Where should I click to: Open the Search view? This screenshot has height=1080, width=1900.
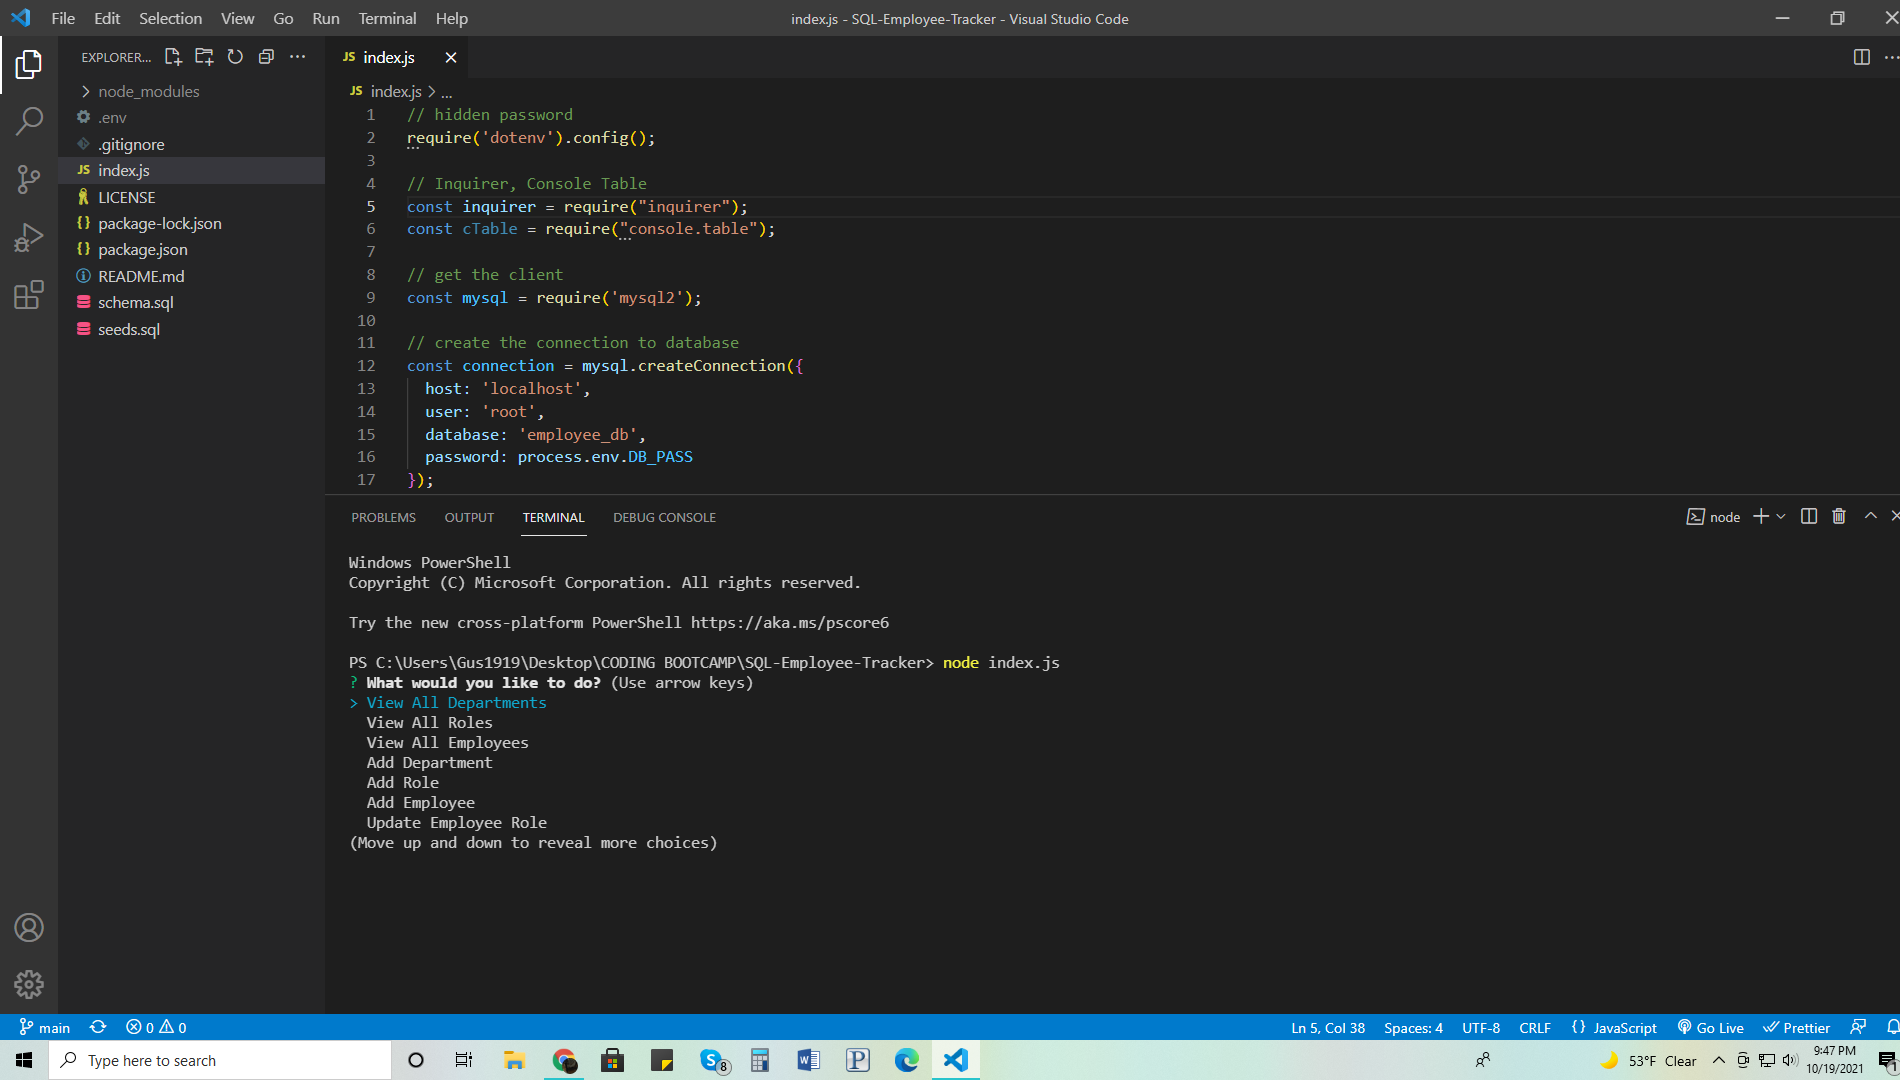pyautogui.click(x=29, y=120)
